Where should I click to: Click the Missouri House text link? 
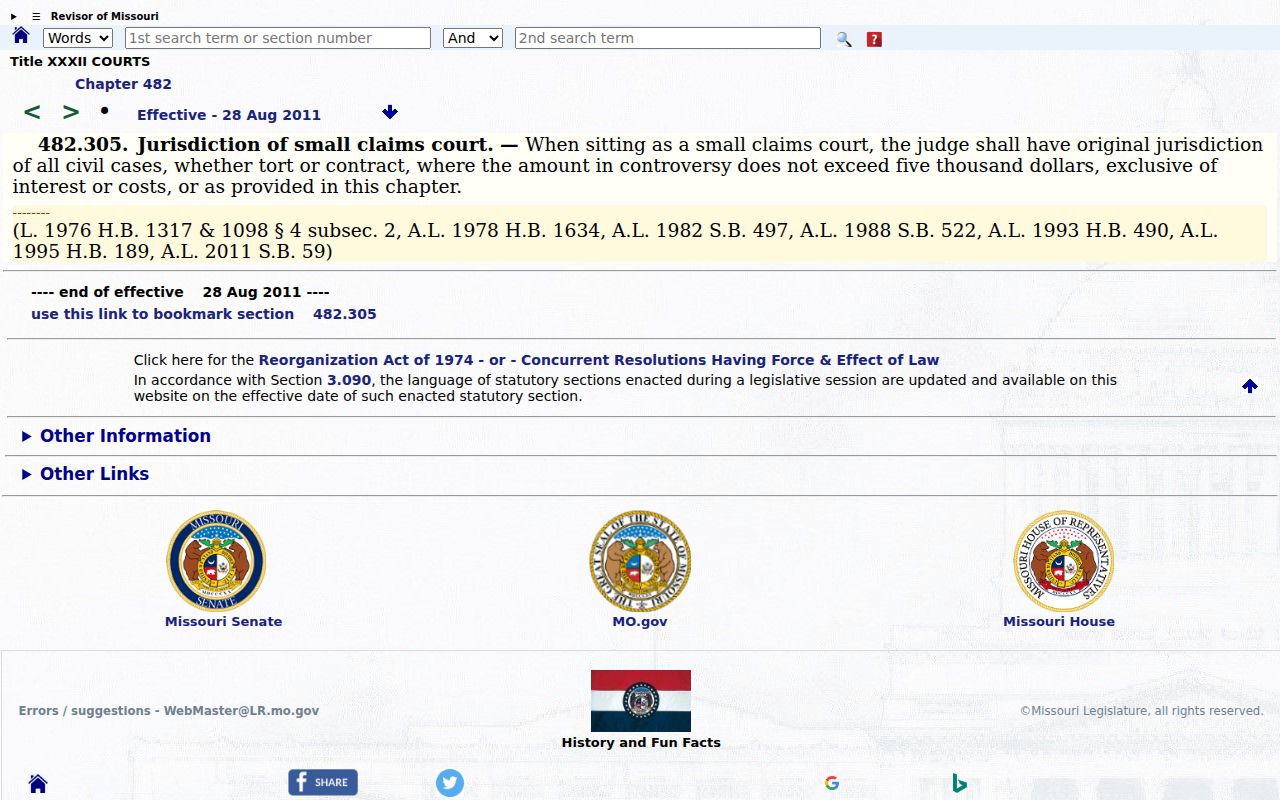[x=1059, y=621]
